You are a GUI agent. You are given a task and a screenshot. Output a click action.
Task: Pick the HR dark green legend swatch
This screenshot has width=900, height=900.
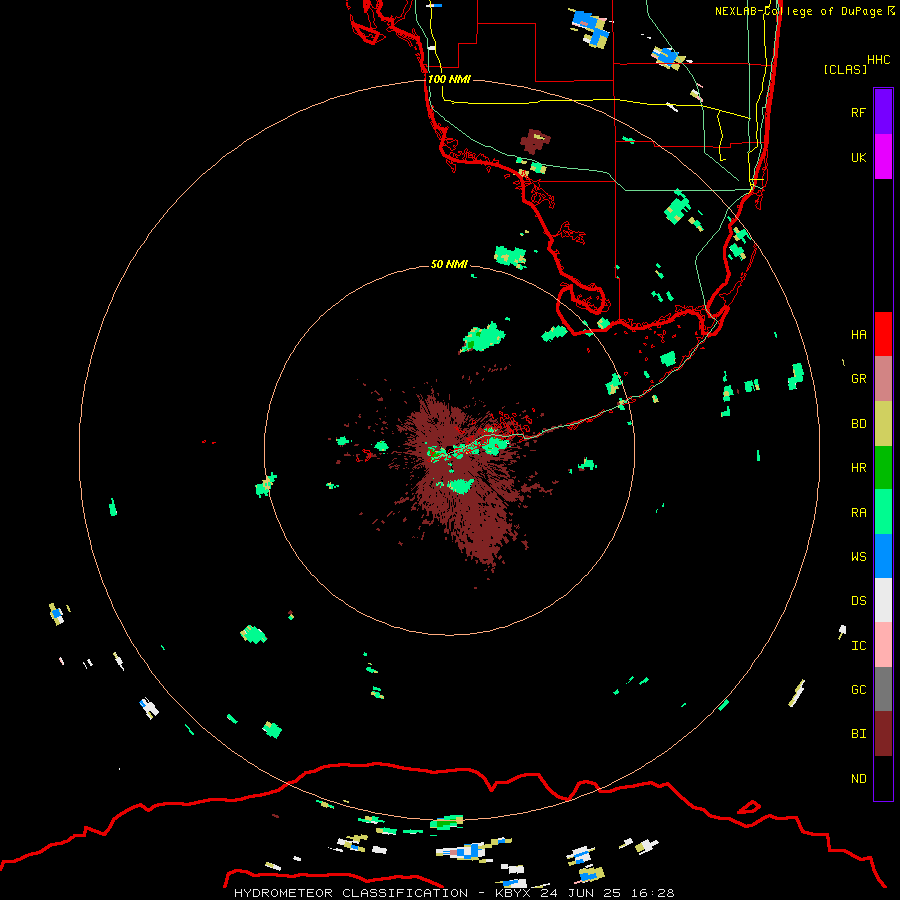(883, 468)
